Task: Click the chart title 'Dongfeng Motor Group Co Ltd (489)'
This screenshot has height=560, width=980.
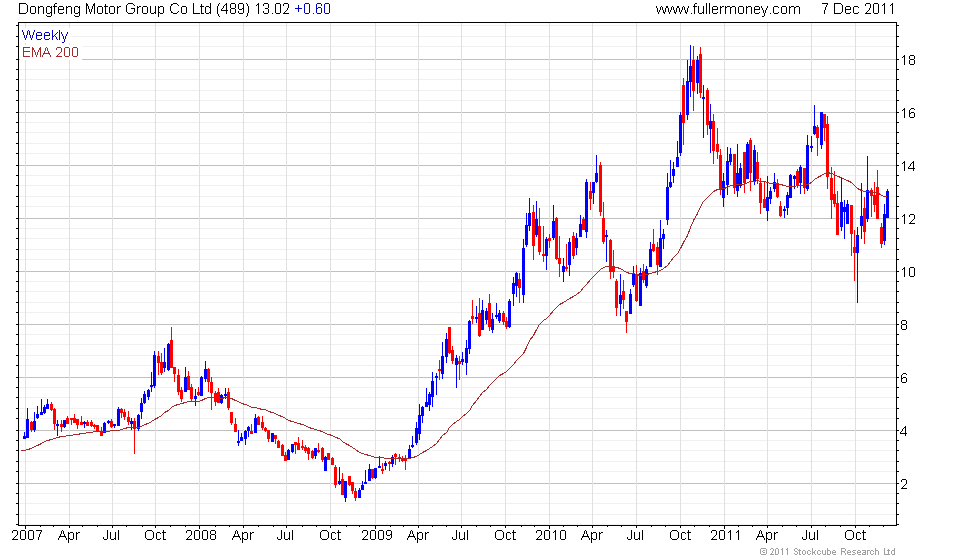Action: click(x=134, y=9)
